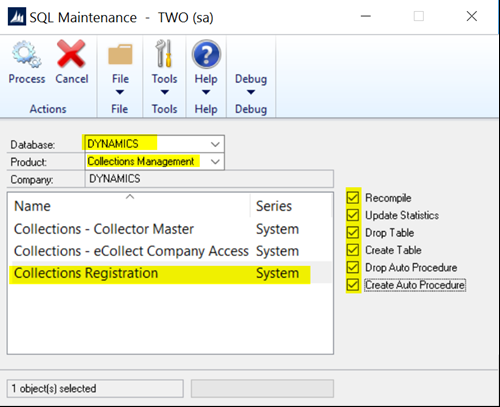
Task: Click the SQL Maintenance title bar app icon
Action: pyautogui.click(x=17, y=17)
